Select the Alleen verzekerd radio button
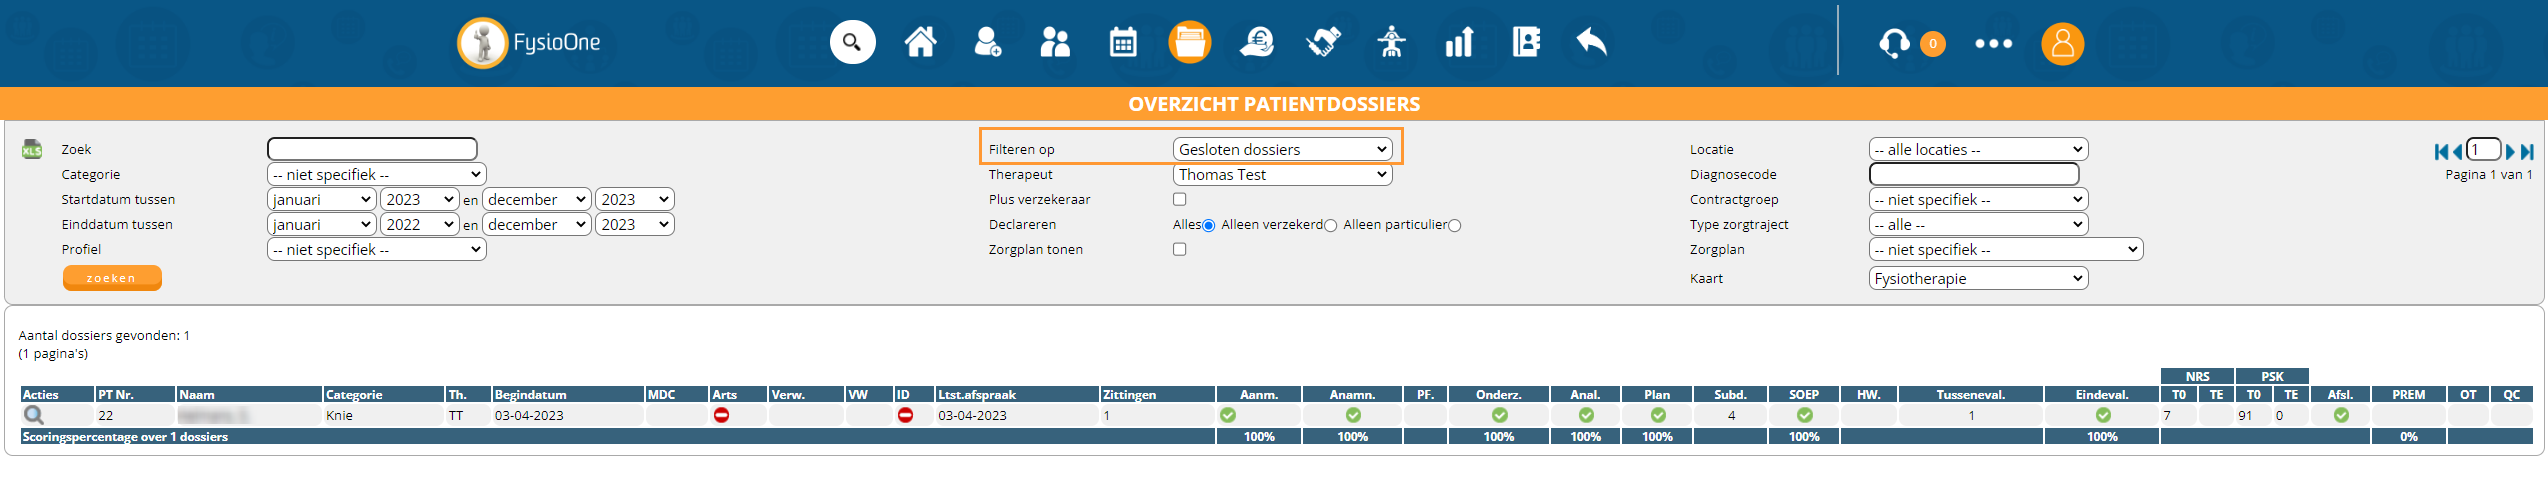2548x478 pixels. (1330, 226)
